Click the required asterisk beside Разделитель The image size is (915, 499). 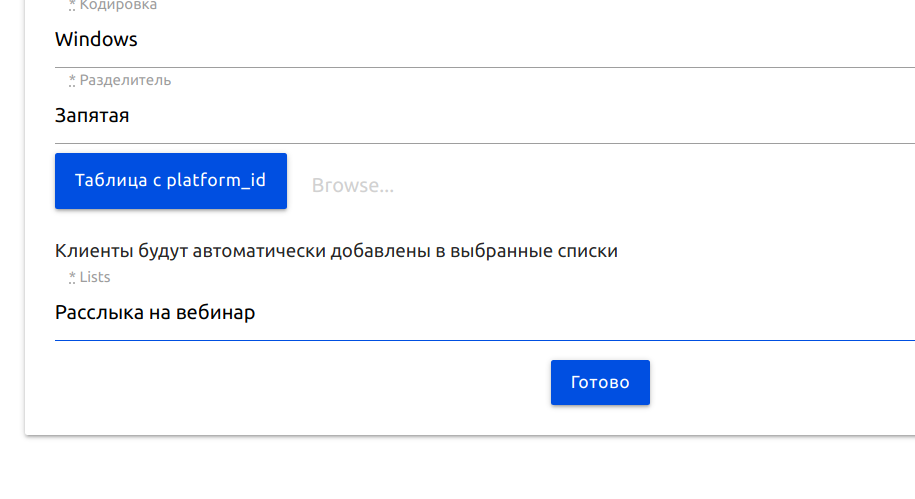pyautogui.click(x=72, y=81)
